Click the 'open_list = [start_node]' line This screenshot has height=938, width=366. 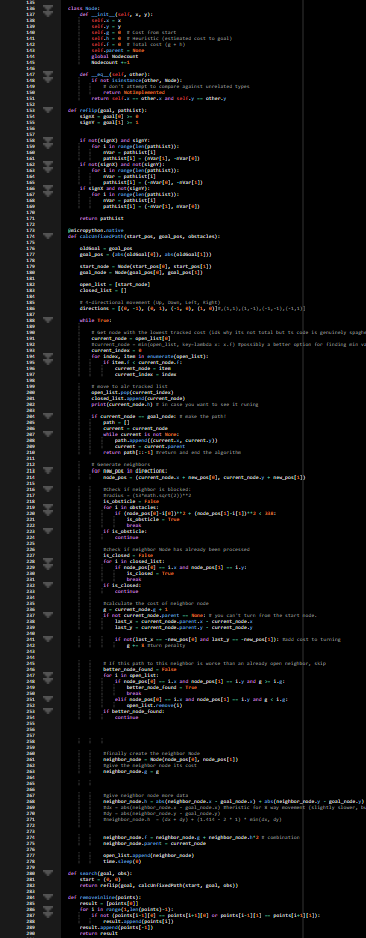coord(115,284)
